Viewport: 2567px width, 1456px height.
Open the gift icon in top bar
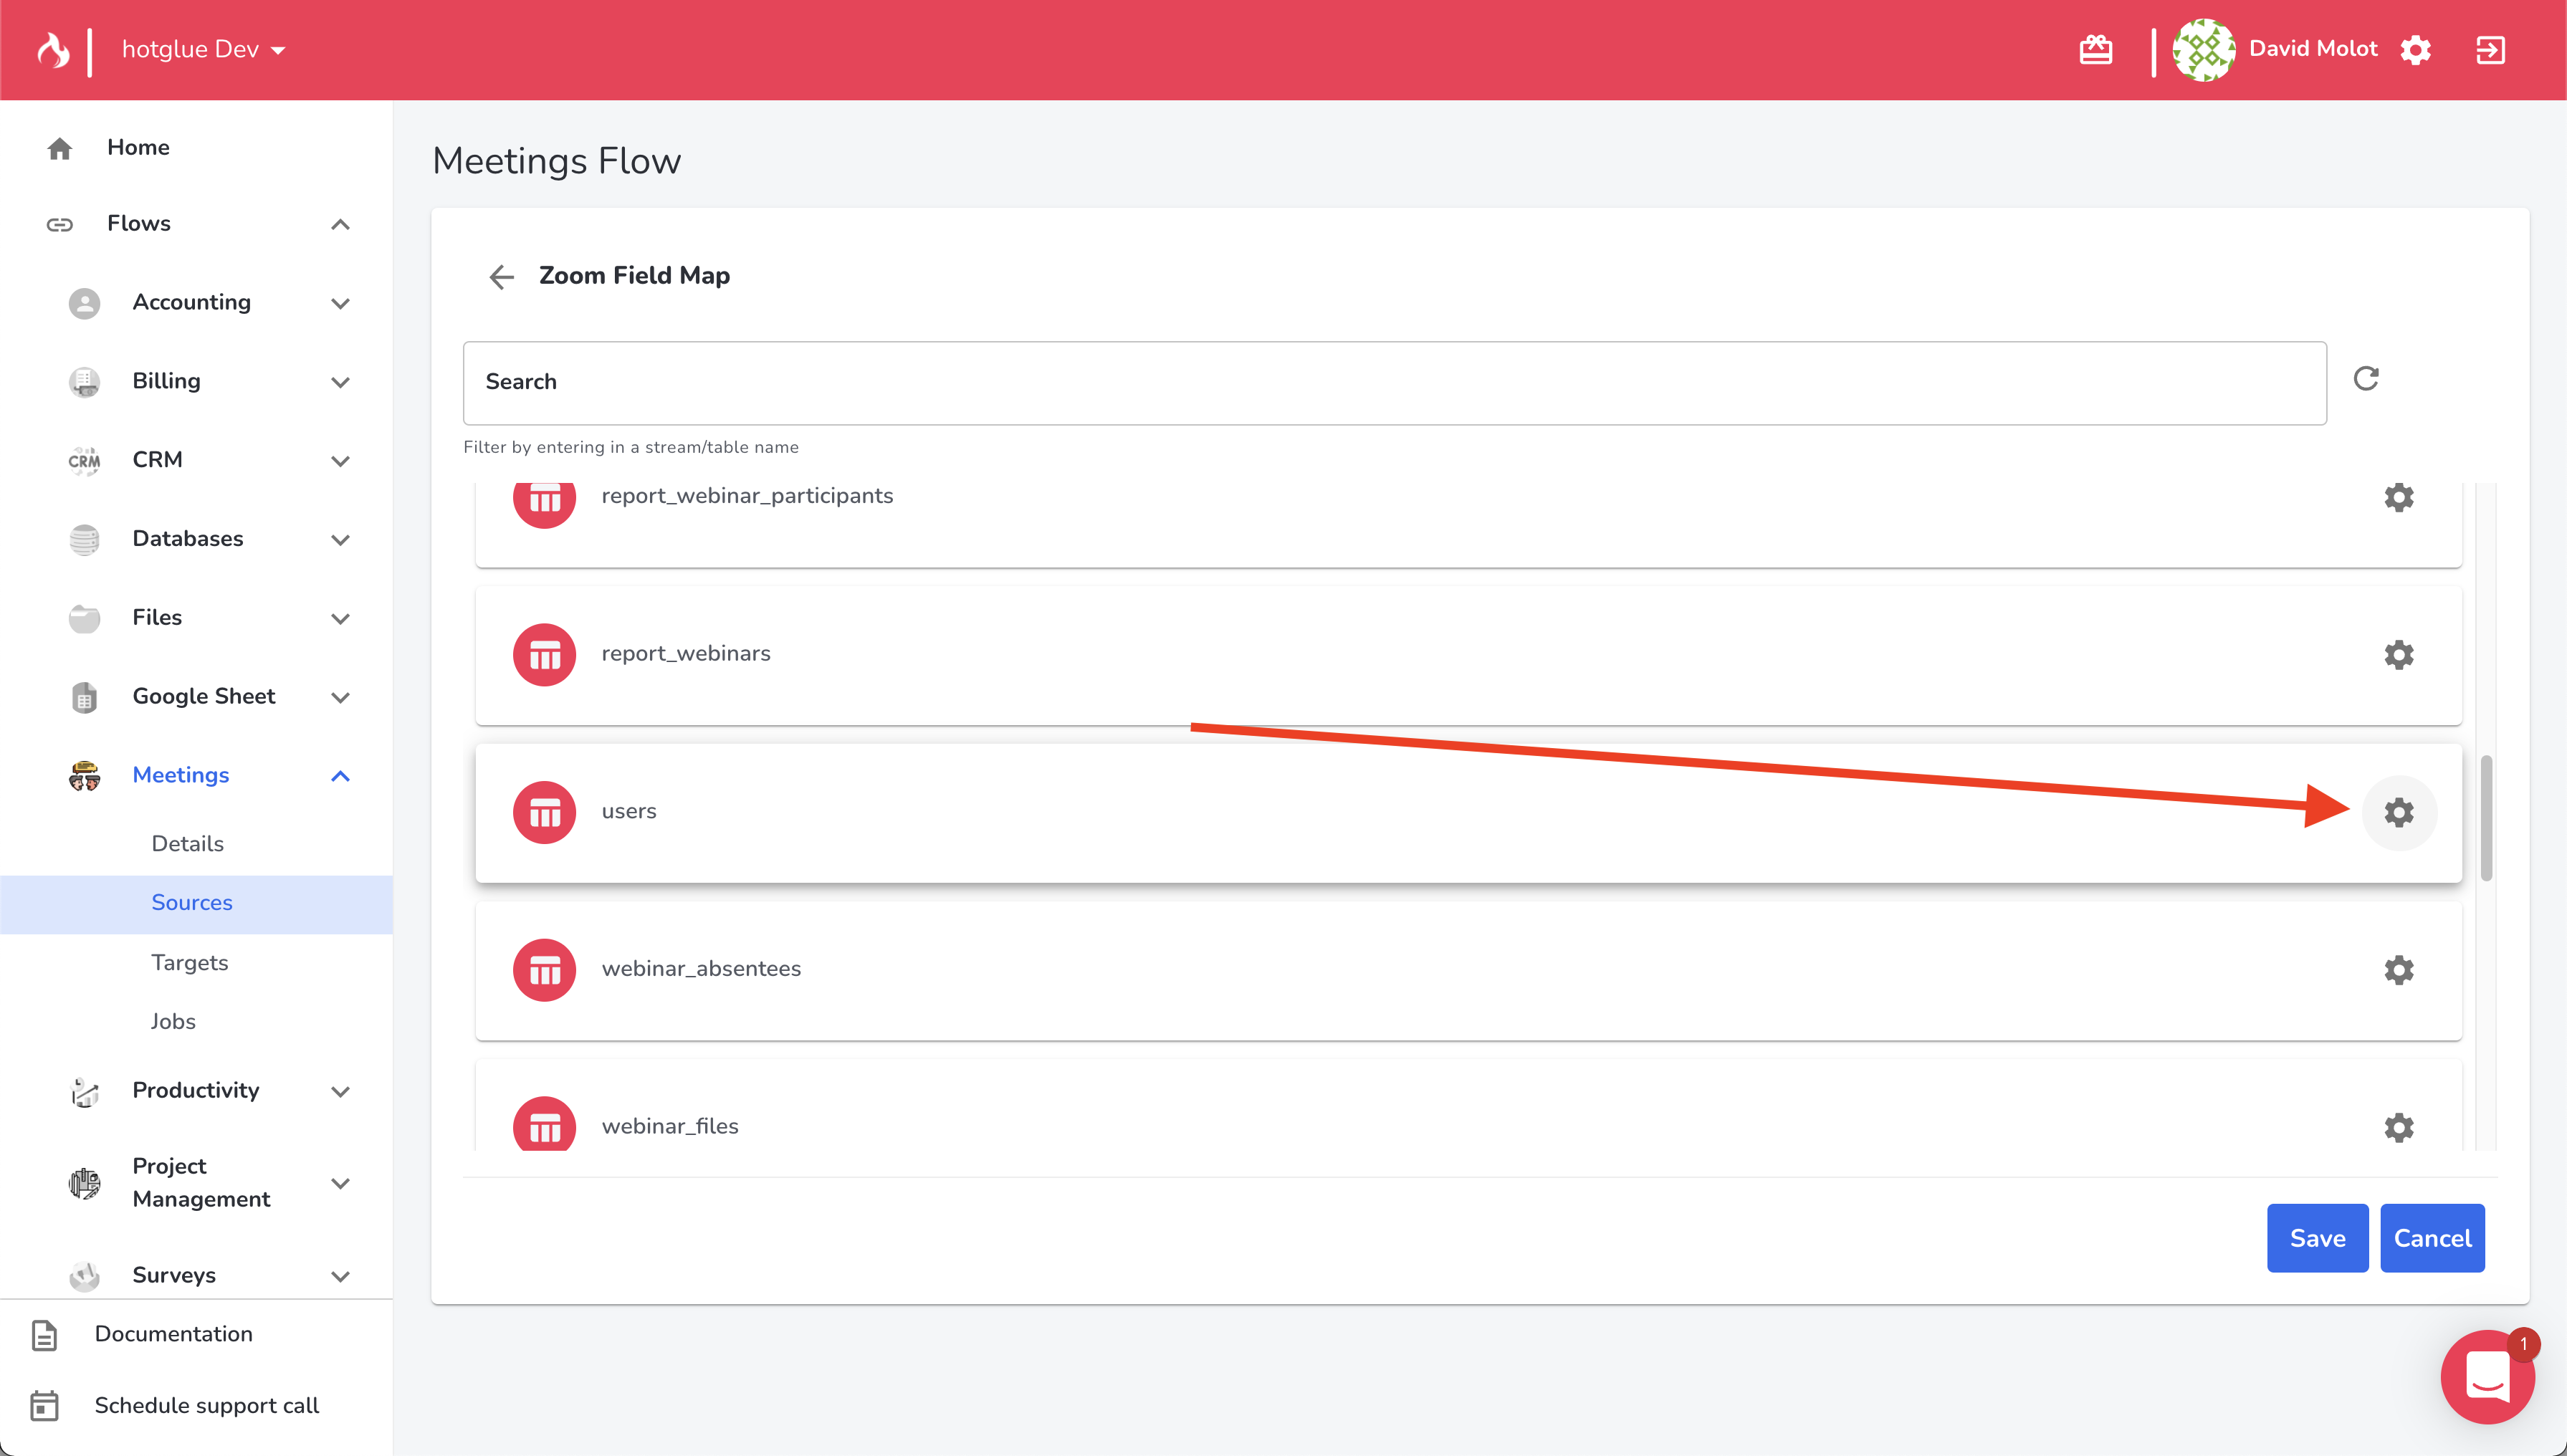(2095, 50)
